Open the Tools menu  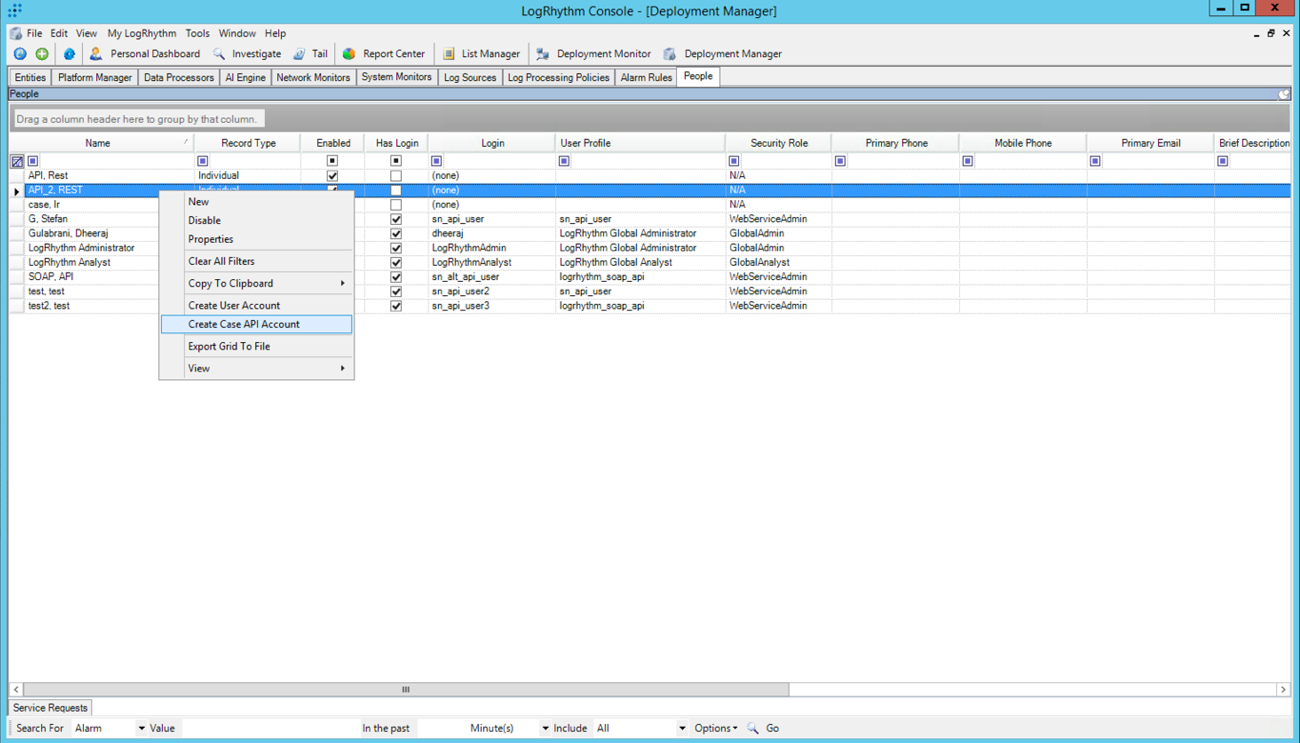(197, 33)
